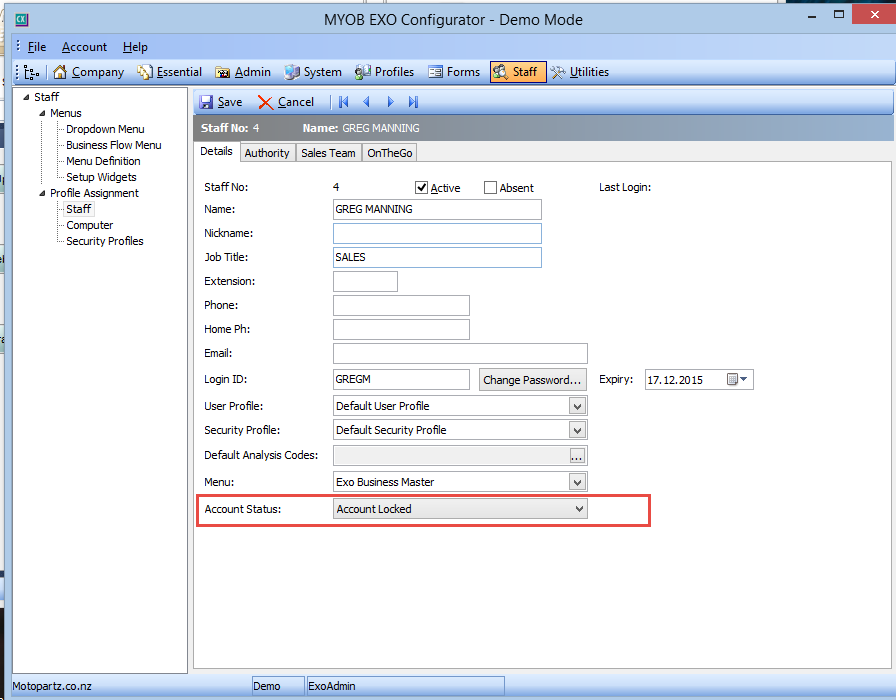Go to the previous staff record

pos(366,102)
